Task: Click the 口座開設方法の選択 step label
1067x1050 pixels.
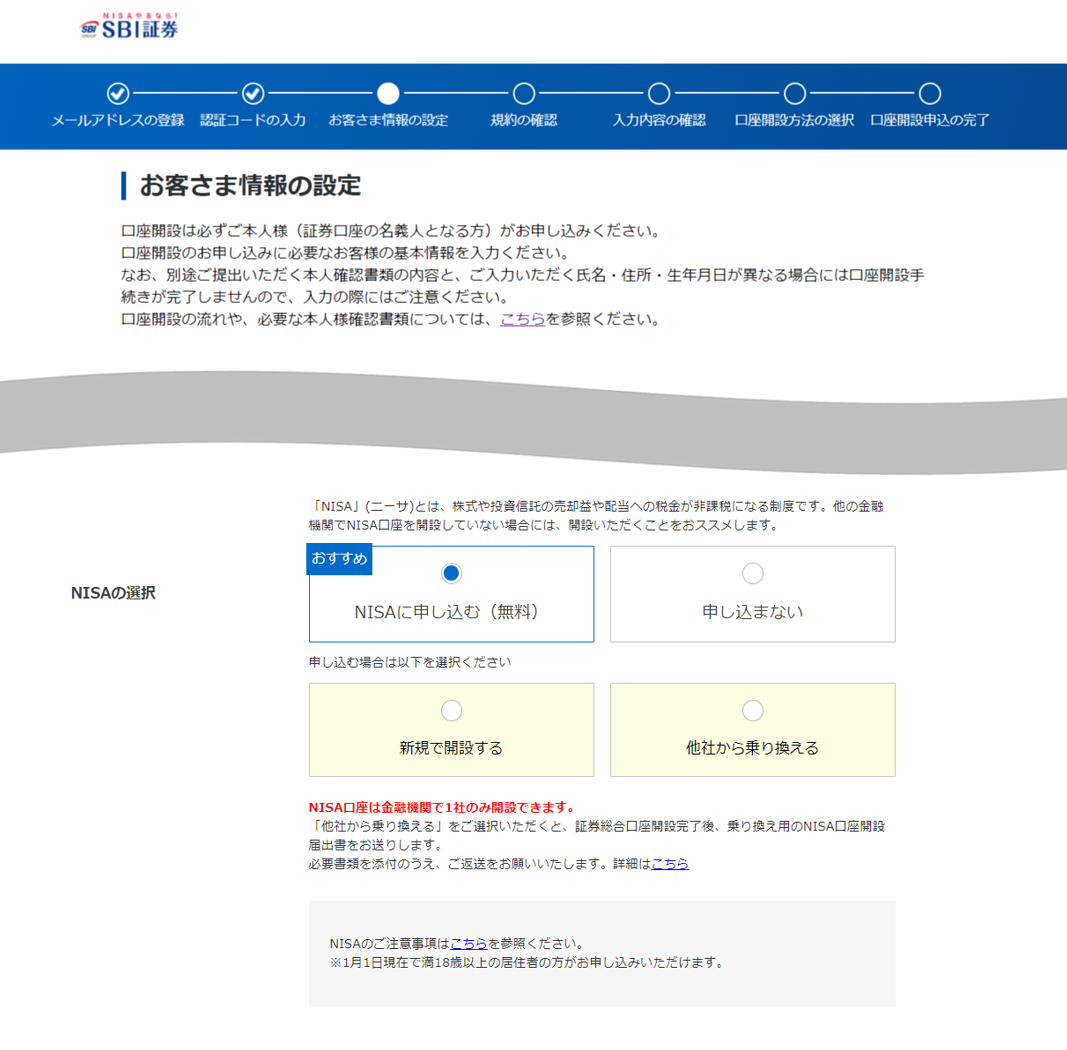Action: coord(793,120)
